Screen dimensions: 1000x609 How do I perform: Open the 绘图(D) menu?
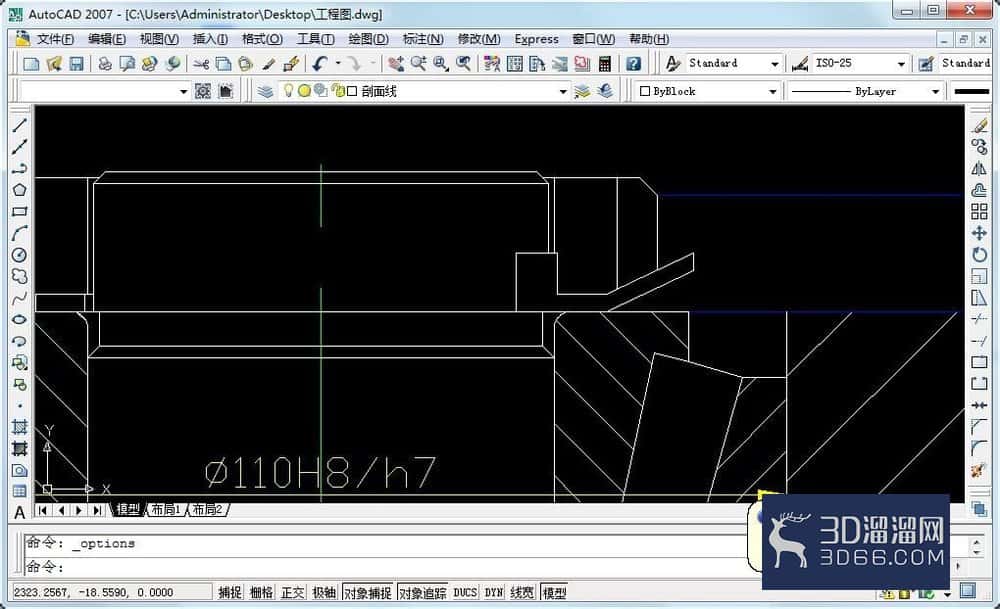tap(369, 39)
